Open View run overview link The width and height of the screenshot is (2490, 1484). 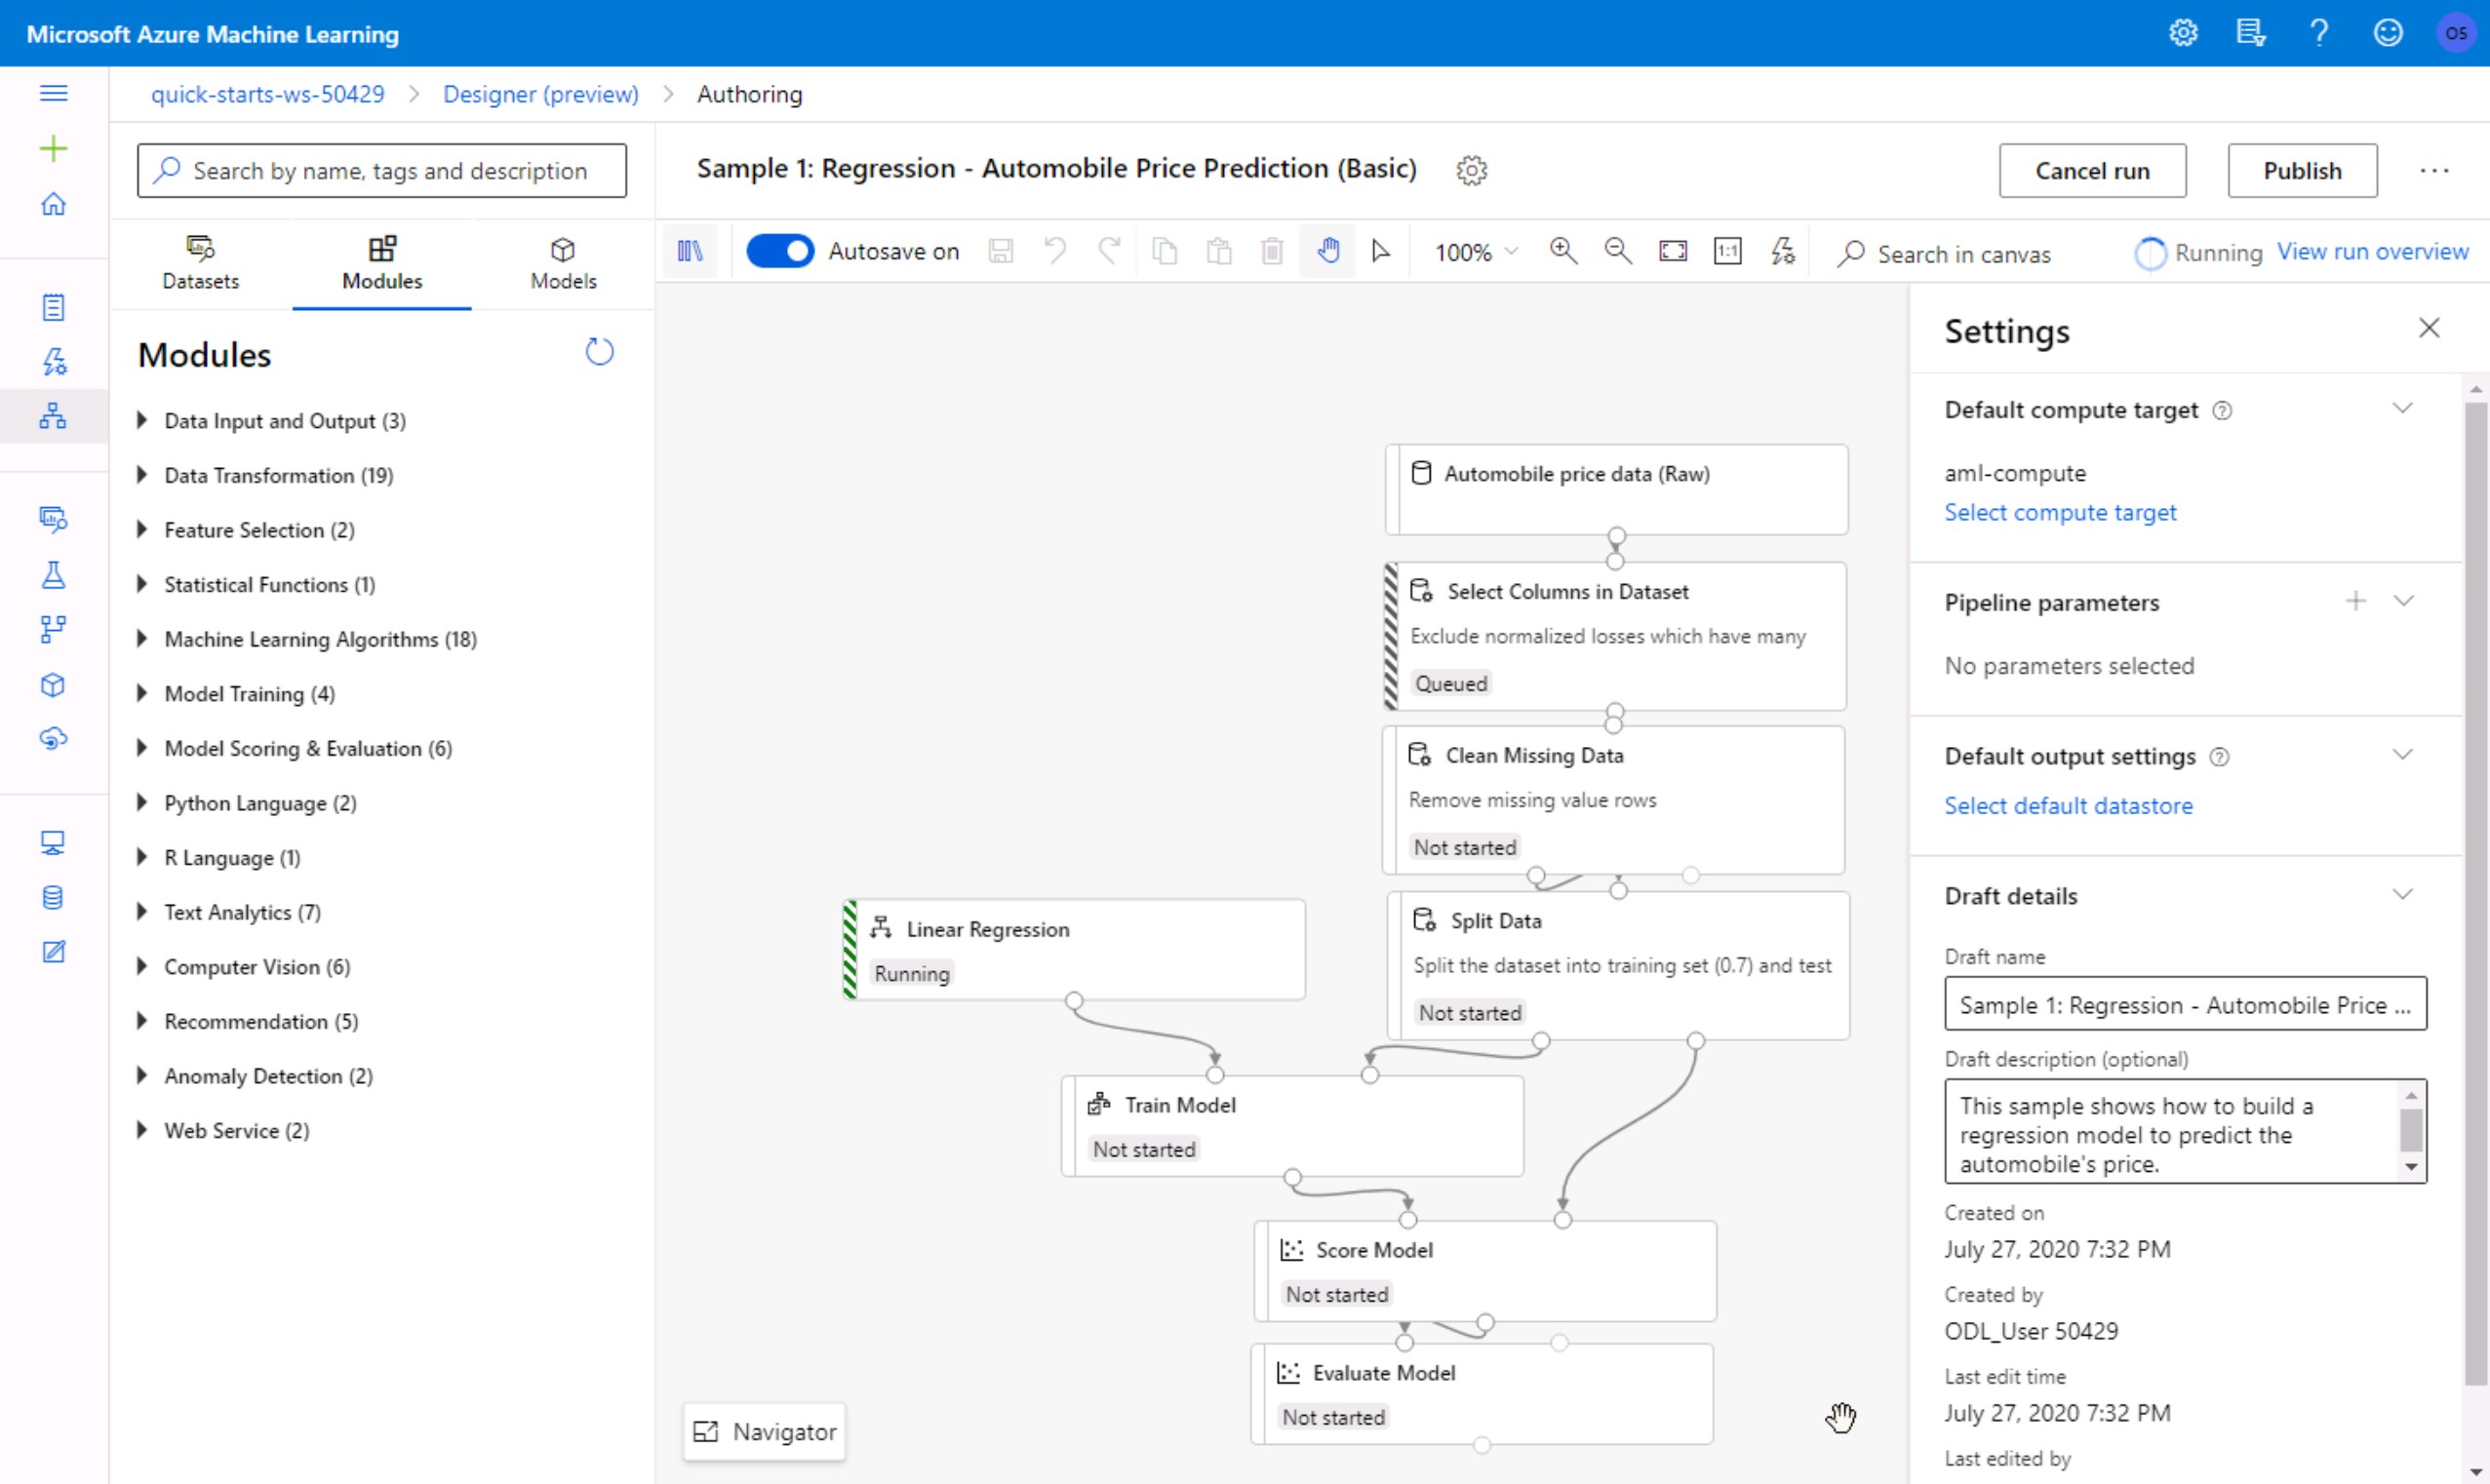click(x=2372, y=252)
